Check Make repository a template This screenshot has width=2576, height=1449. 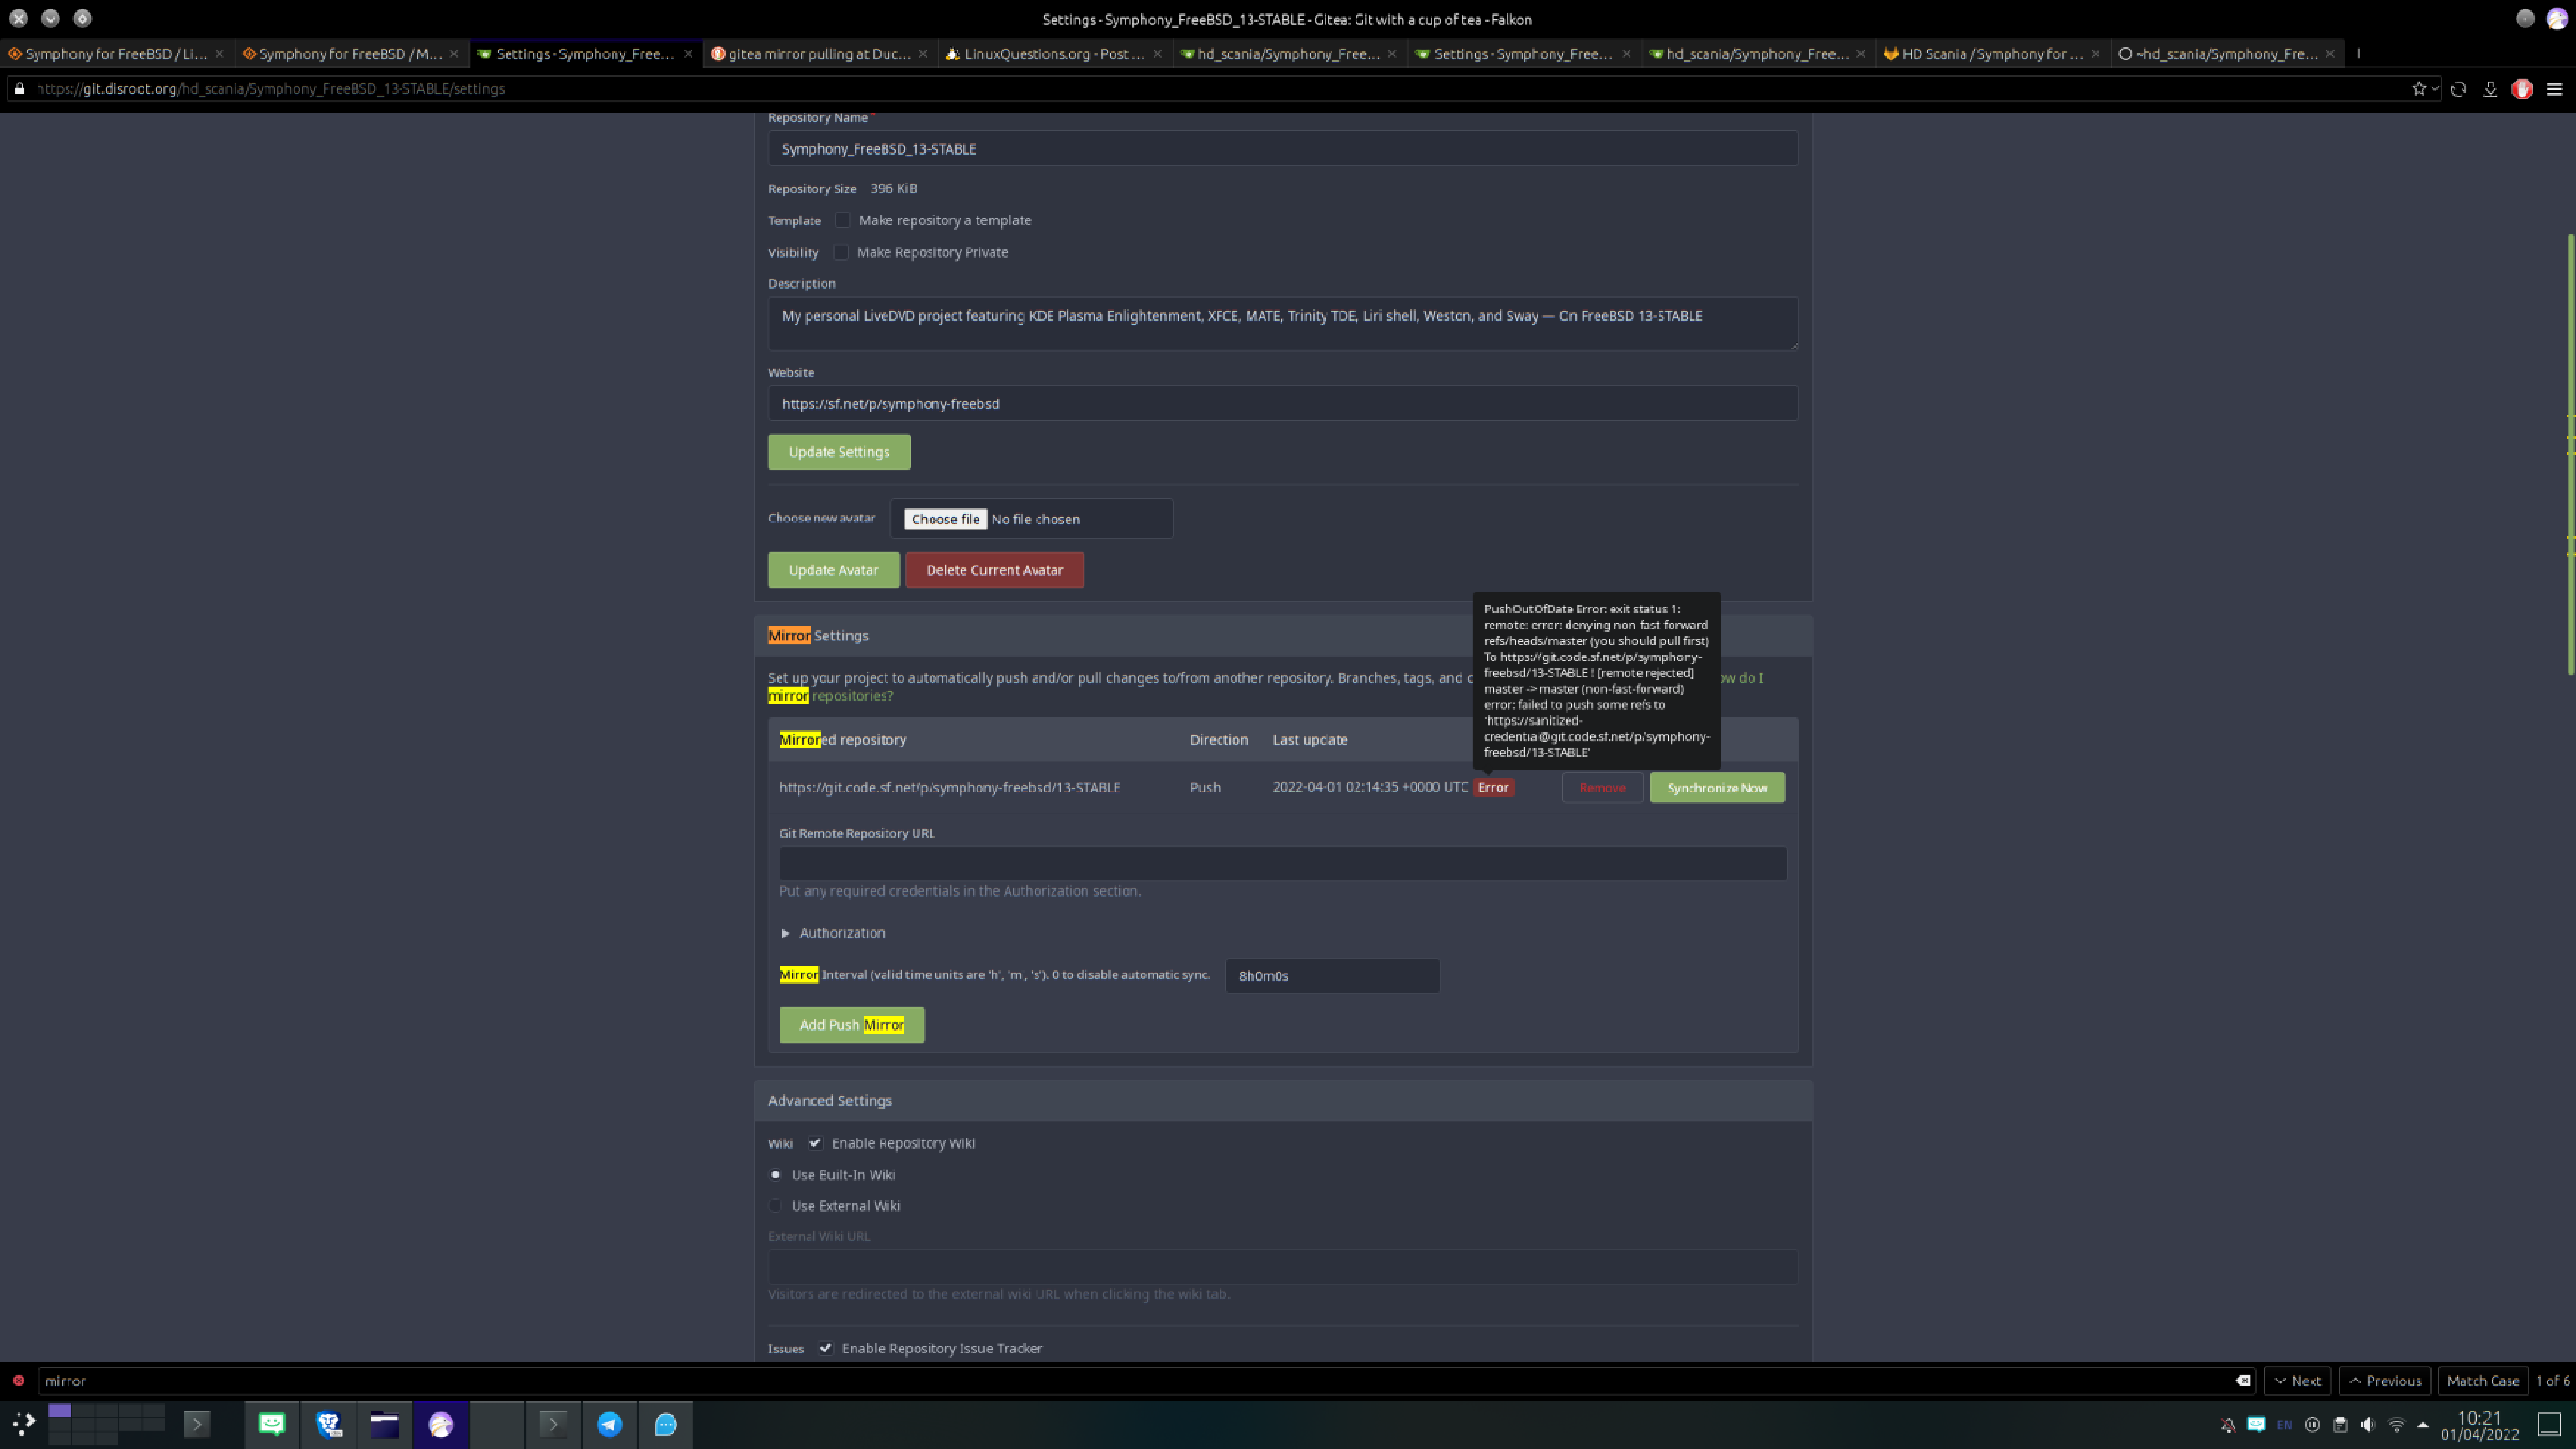coord(843,220)
